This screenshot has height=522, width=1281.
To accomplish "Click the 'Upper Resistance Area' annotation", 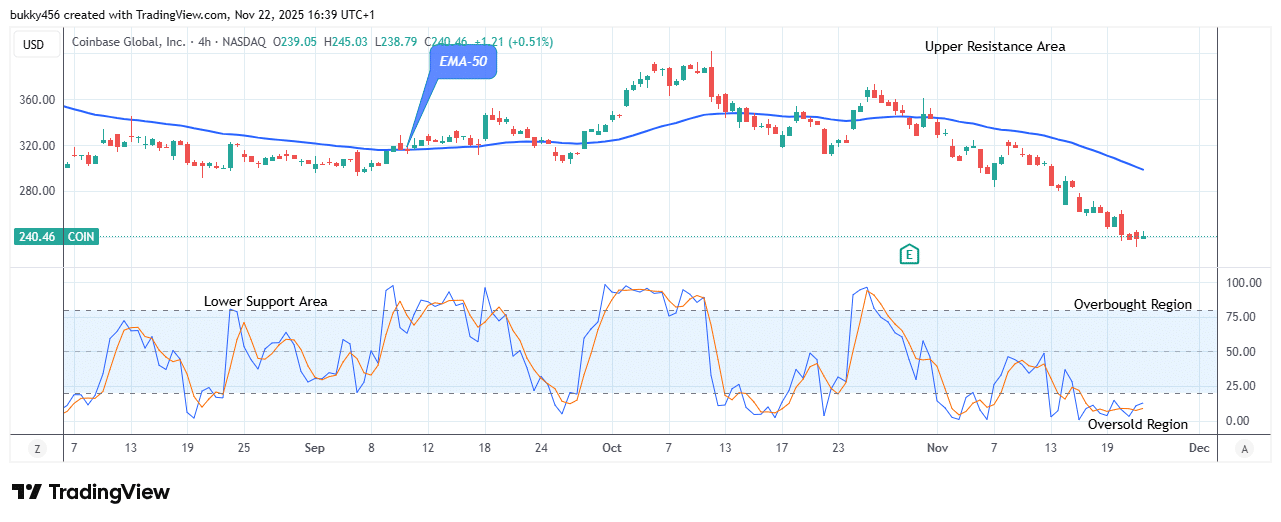I will pyautogui.click(x=995, y=46).
